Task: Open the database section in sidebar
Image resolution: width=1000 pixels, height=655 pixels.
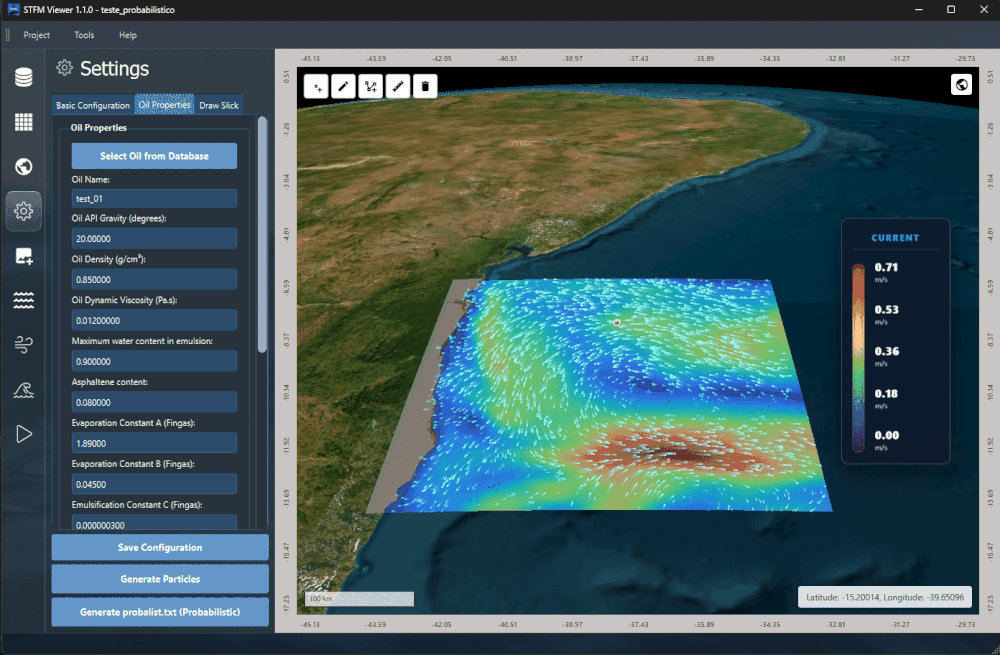Action: [24, 77]
